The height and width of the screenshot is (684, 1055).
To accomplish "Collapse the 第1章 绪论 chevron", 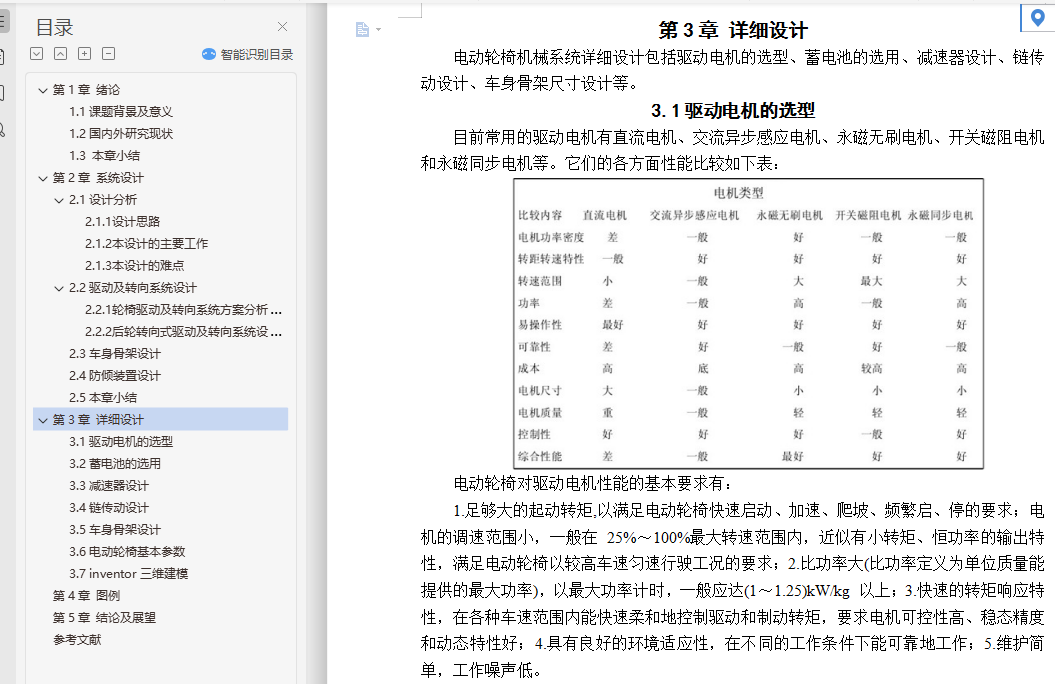I will pyautogui.click(x=43, y=90).
